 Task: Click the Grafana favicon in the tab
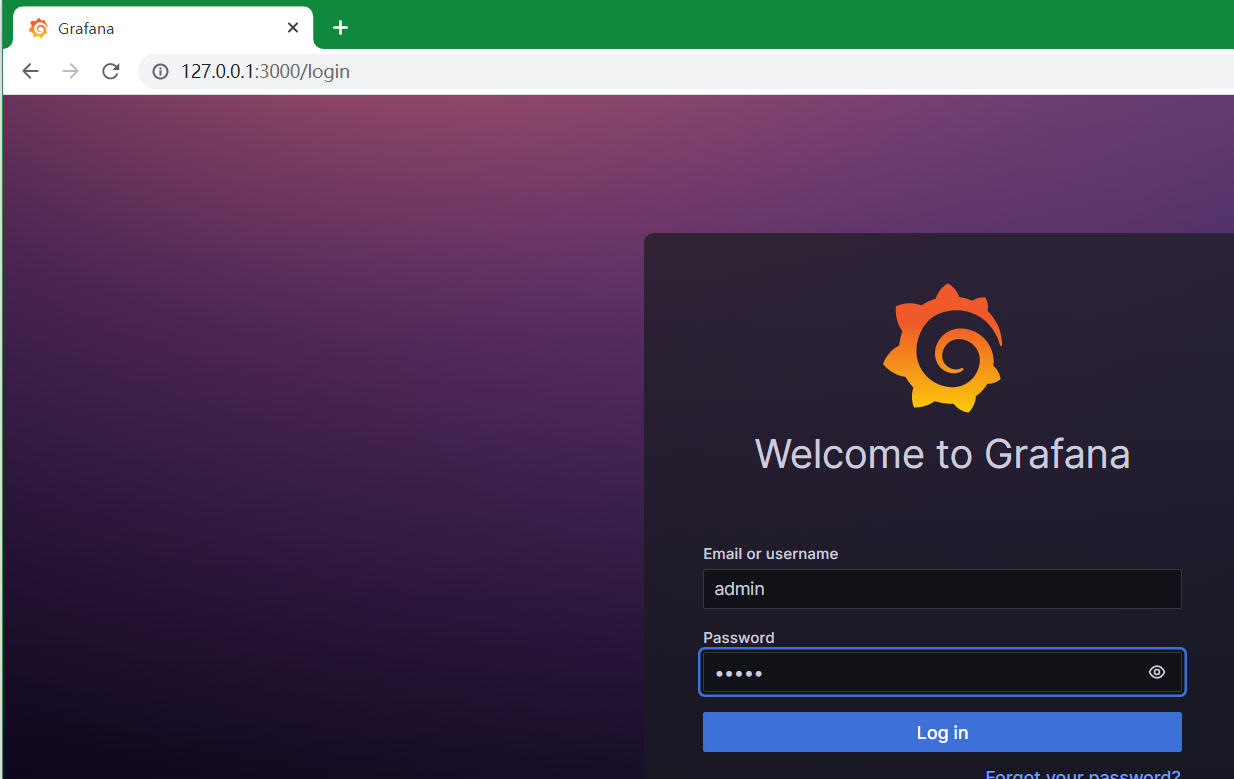tap(39, 28)
